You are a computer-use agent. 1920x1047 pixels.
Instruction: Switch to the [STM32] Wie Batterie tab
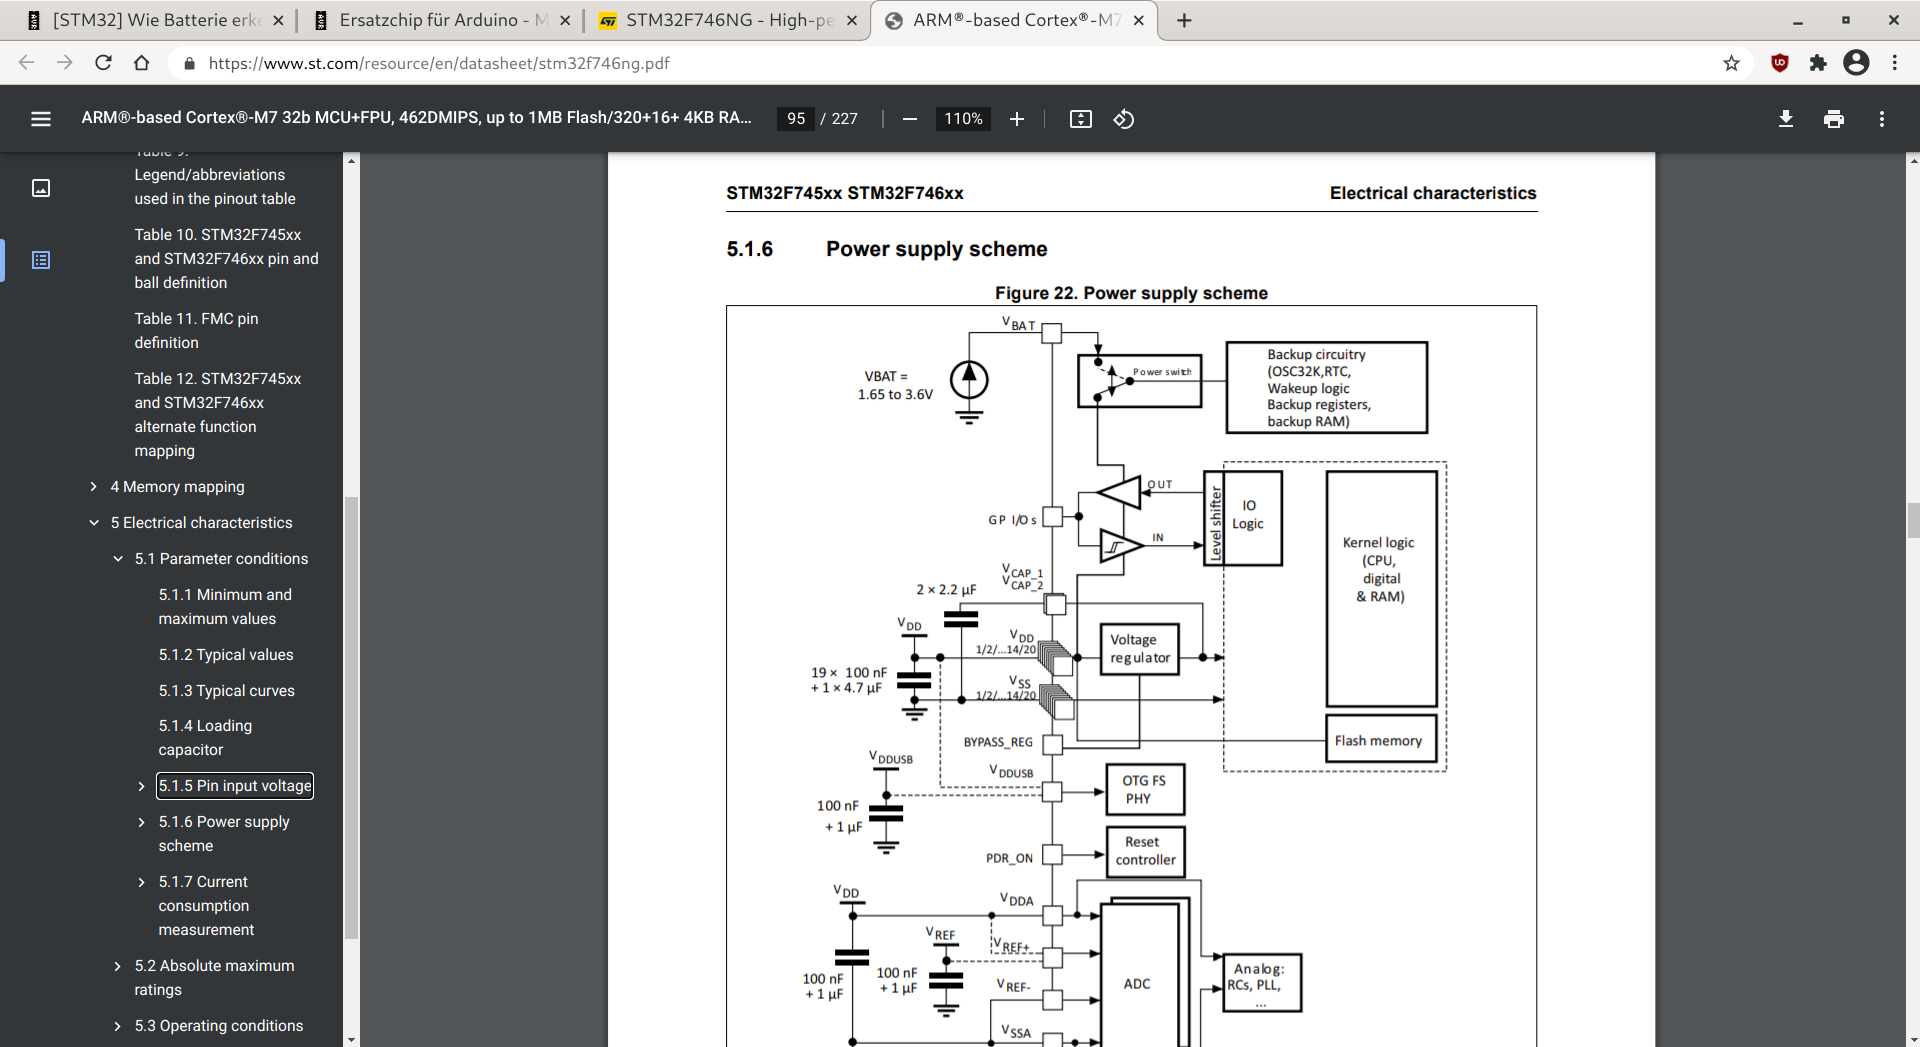coord(155,20)
